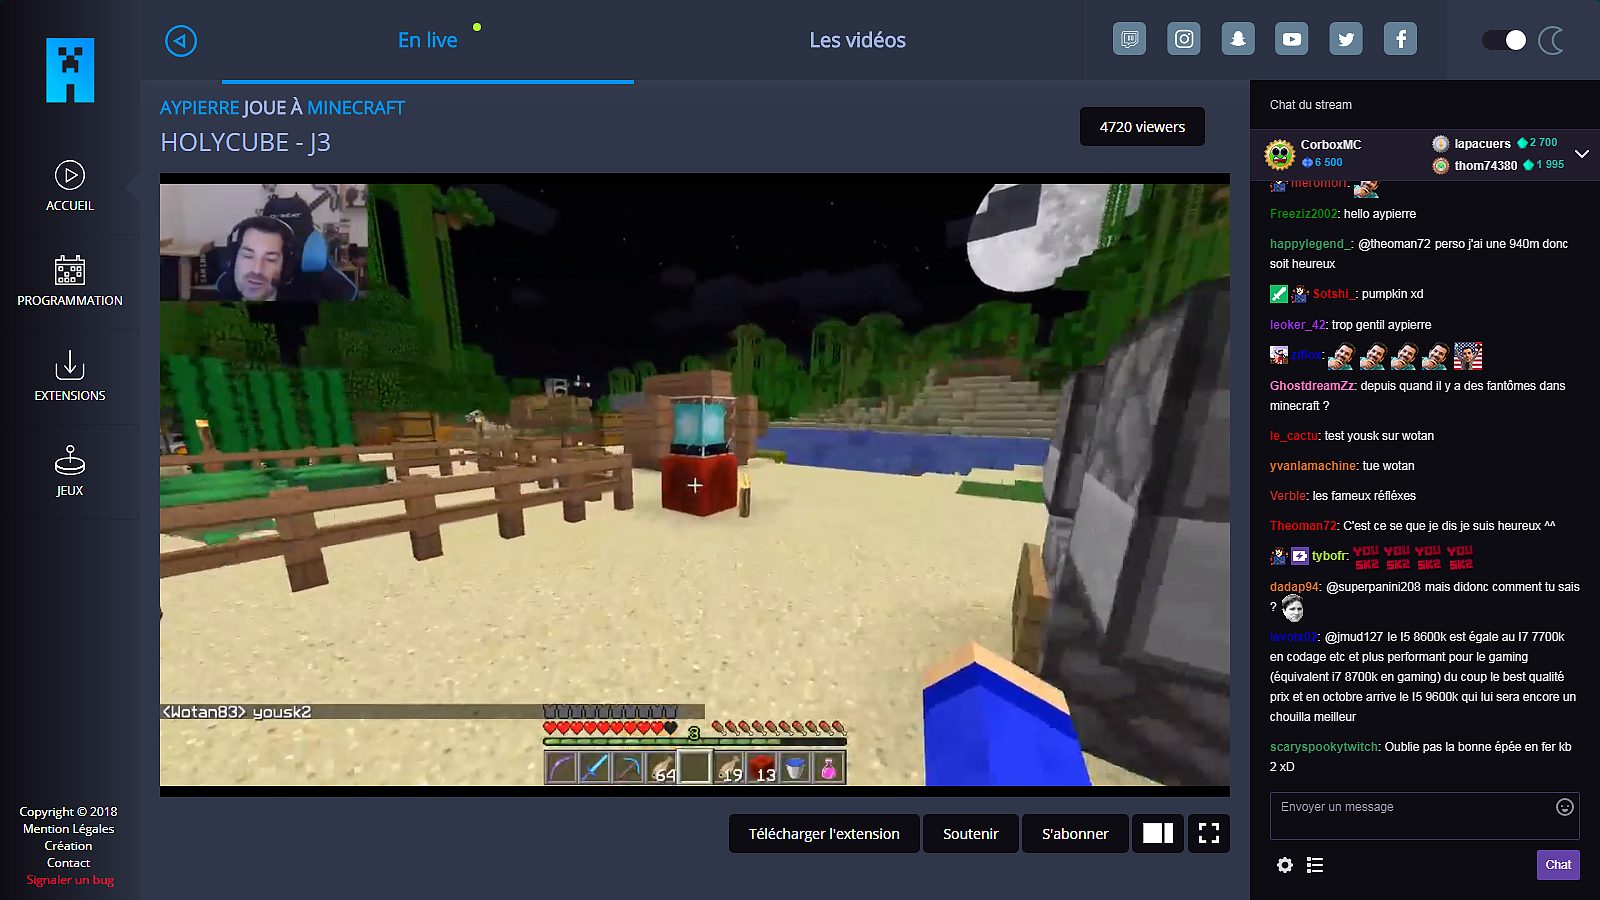Viewport: 1600px width, 900px height.
Task: Click the Minecraft stream video player
Action: coord(695,484)
